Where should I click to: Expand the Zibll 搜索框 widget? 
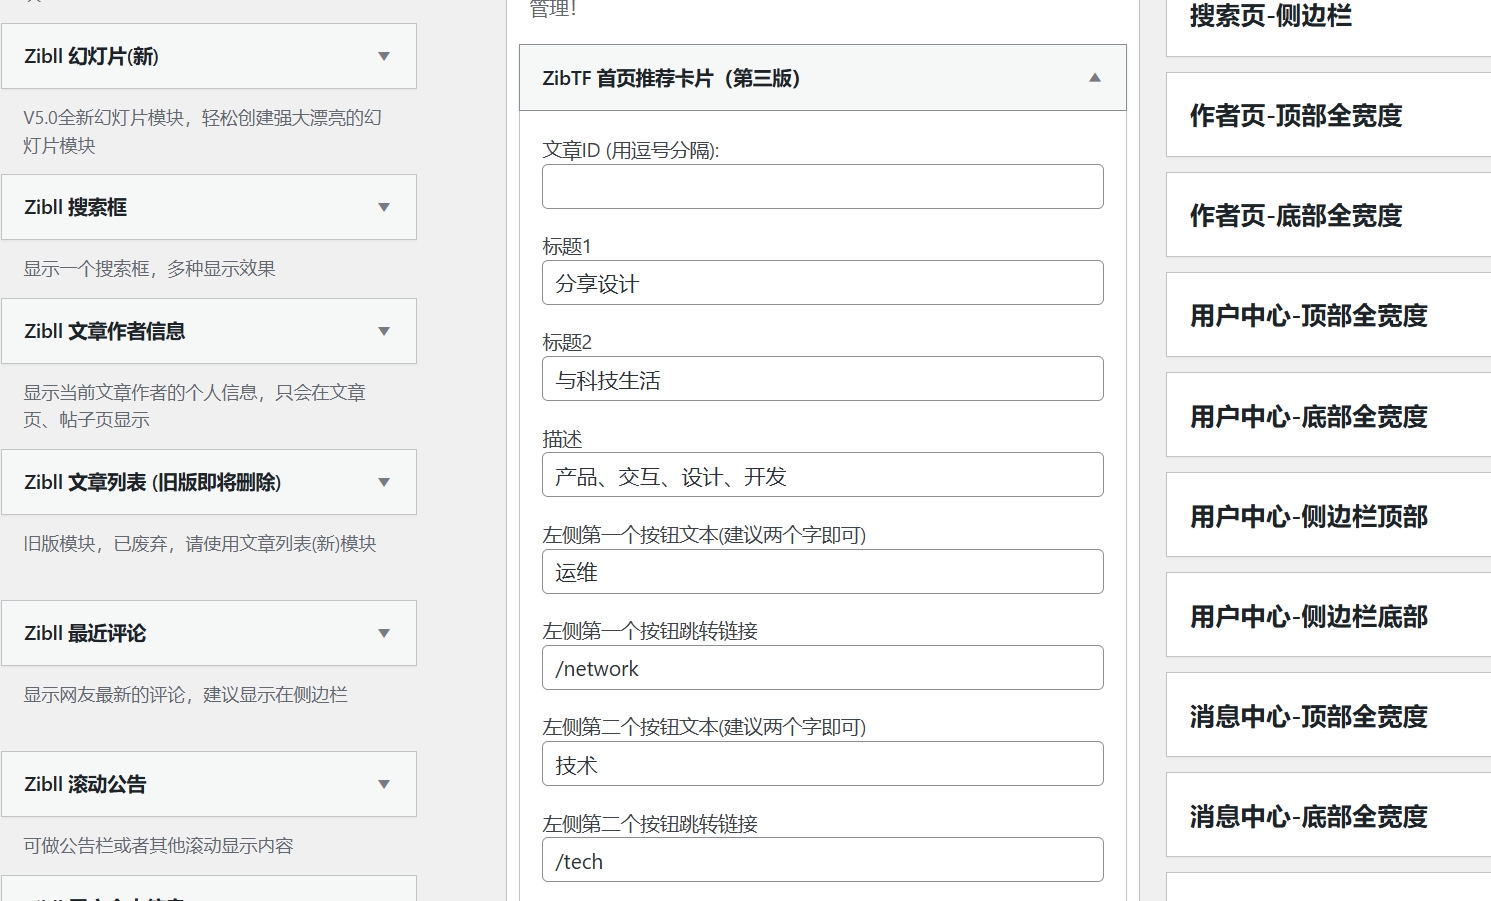pos(384,207)
